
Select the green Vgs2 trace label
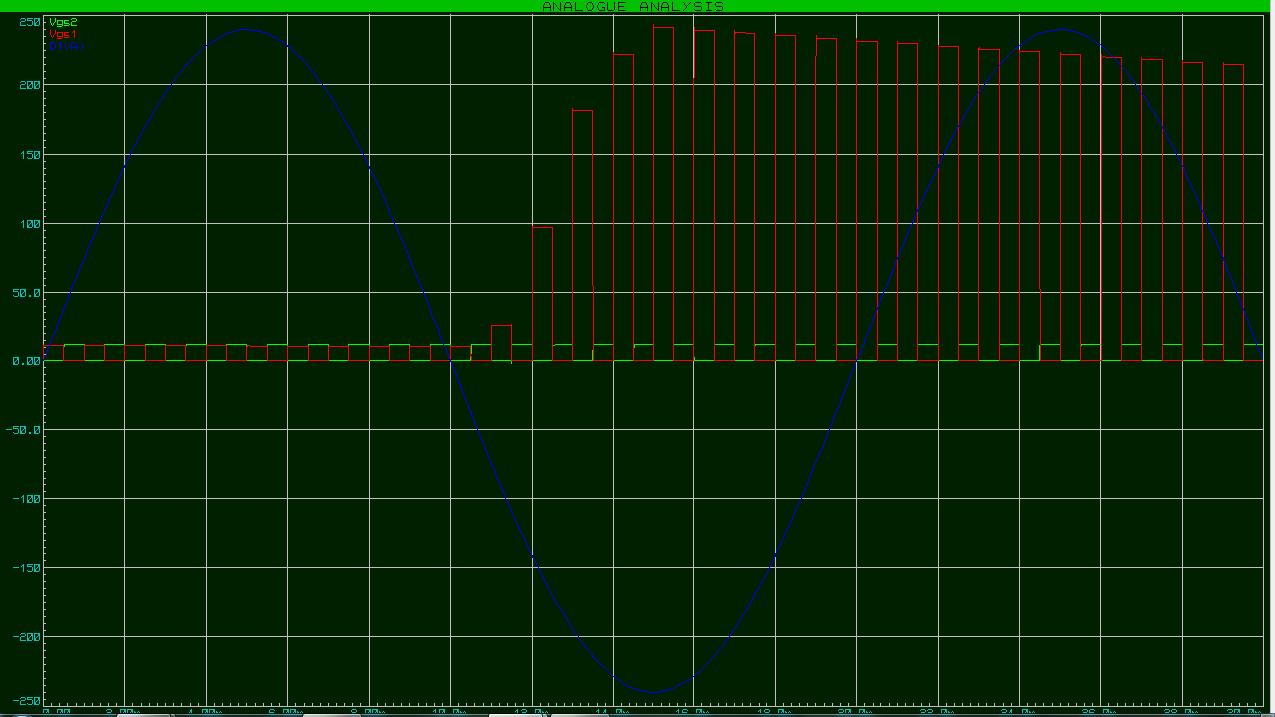click(62, 22)
